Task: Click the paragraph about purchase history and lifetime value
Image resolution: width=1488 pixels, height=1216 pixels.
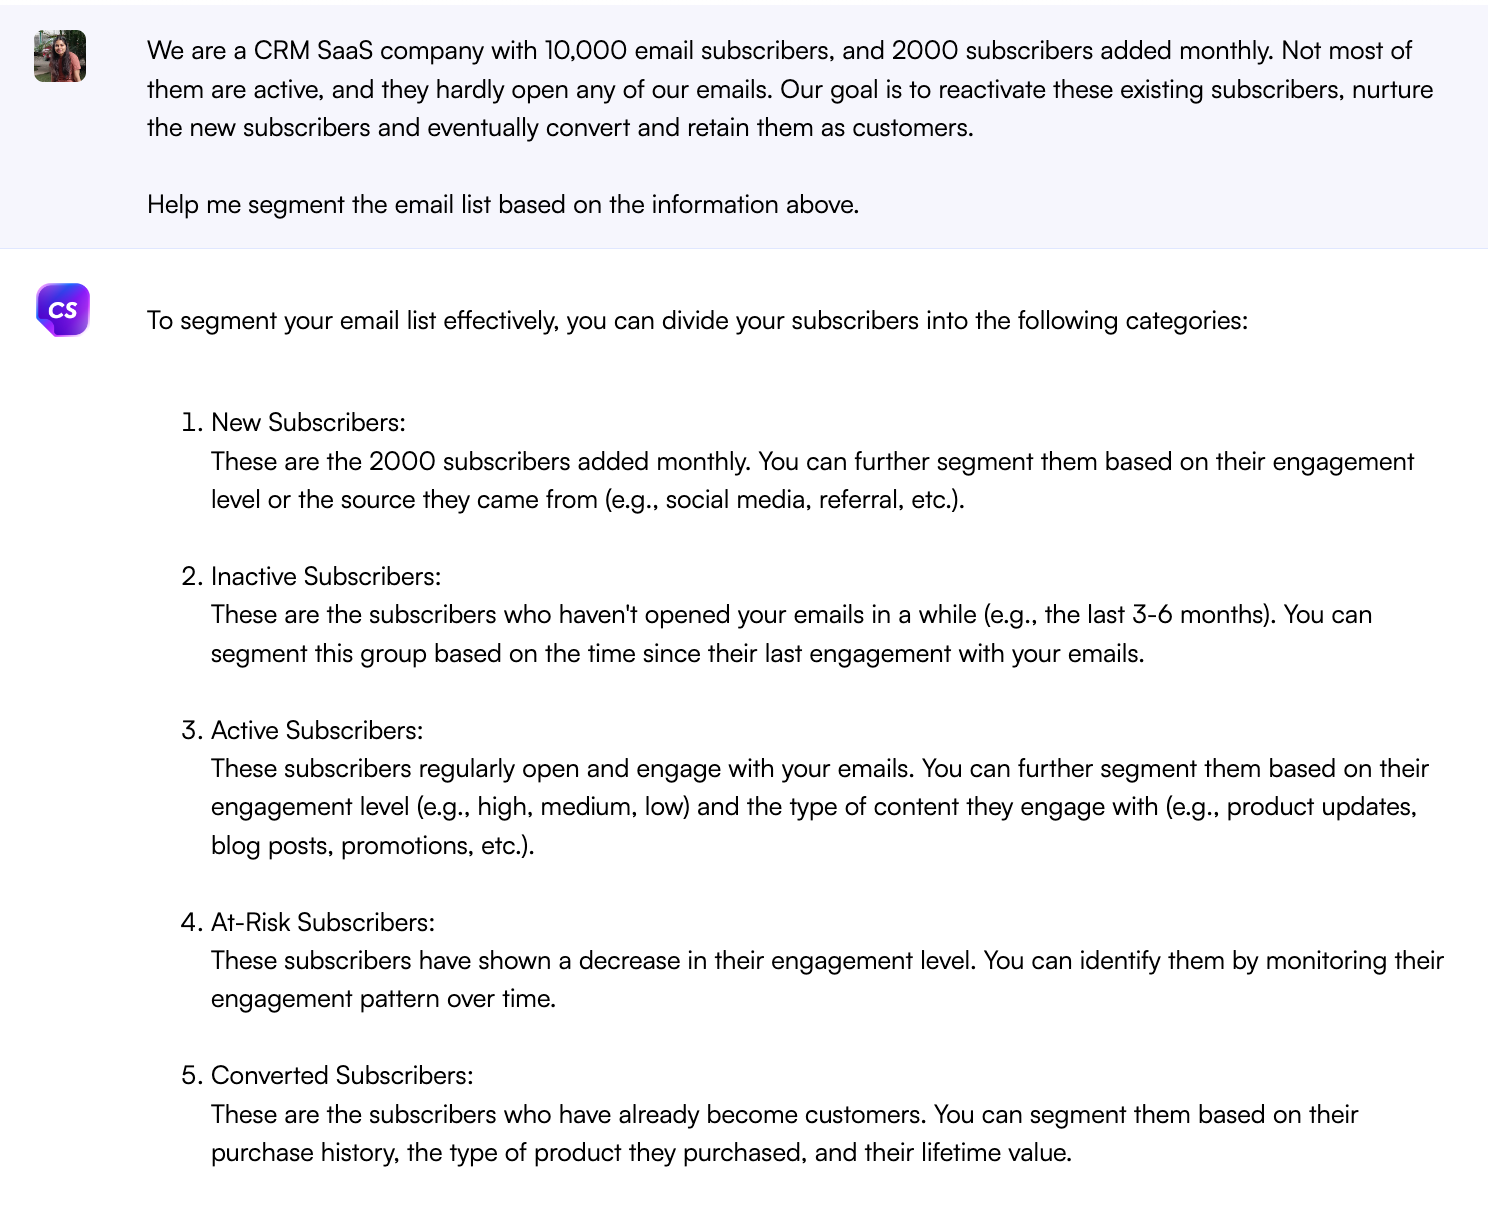Action: [784, 1133]
